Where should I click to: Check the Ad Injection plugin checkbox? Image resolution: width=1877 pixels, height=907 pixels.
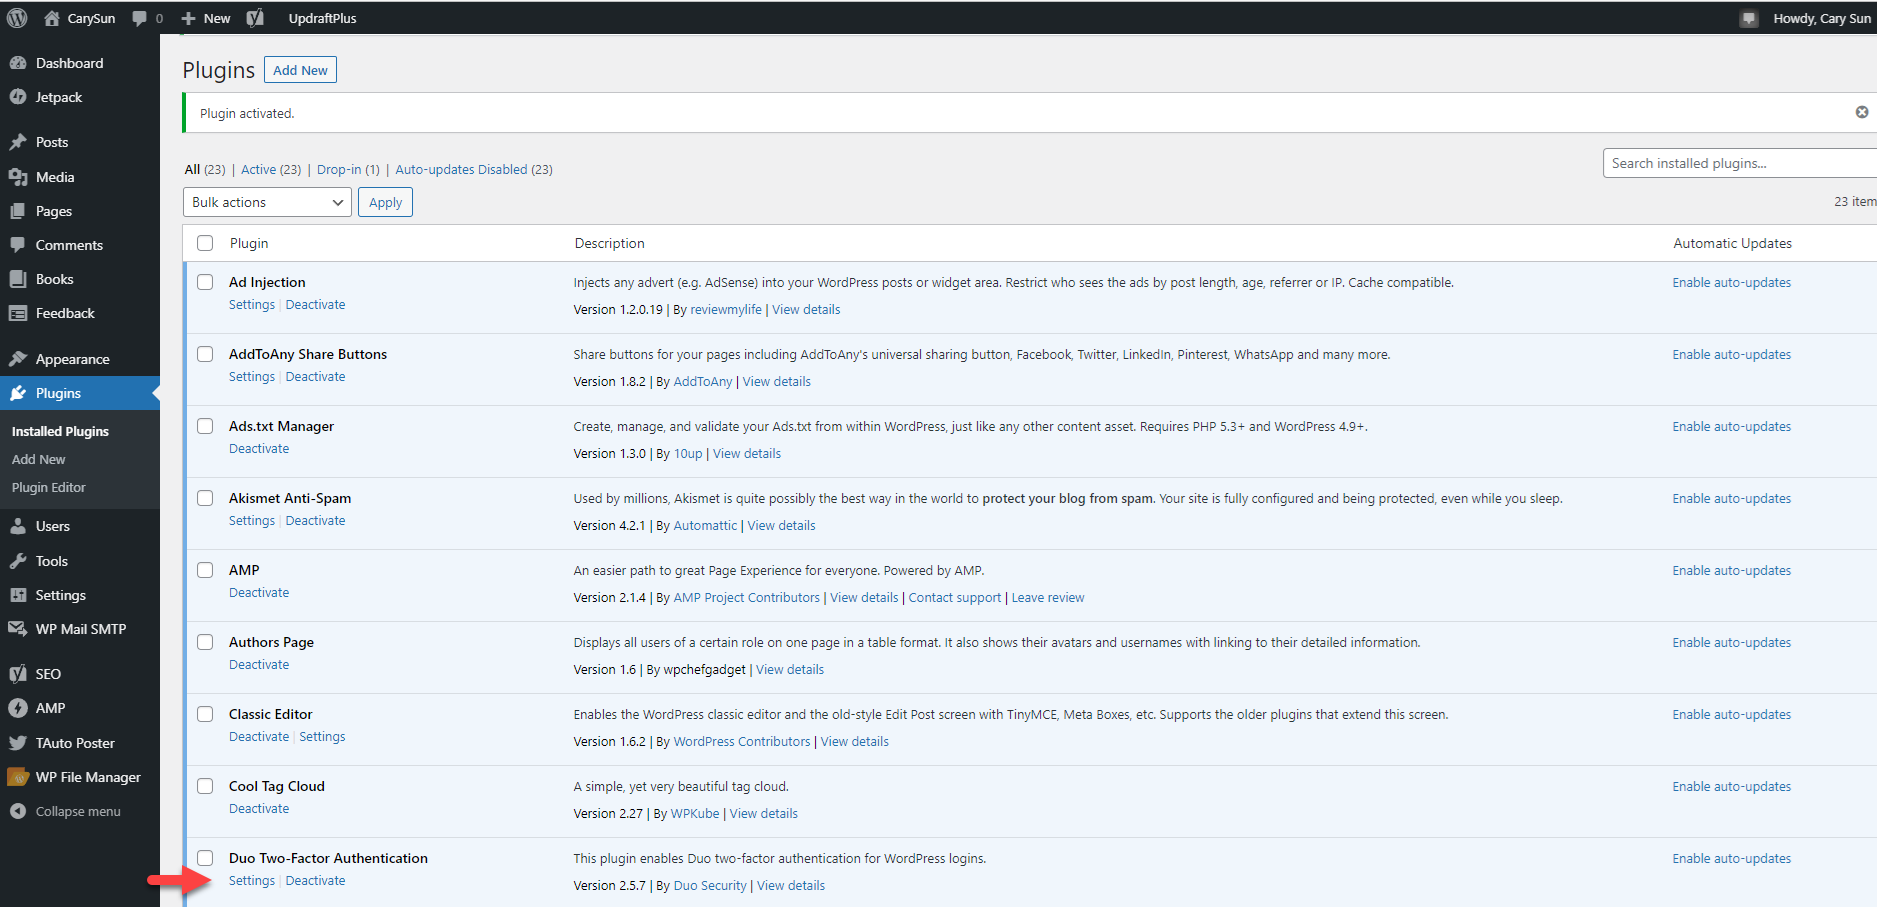pyautogui.click(x=205, y=282)
